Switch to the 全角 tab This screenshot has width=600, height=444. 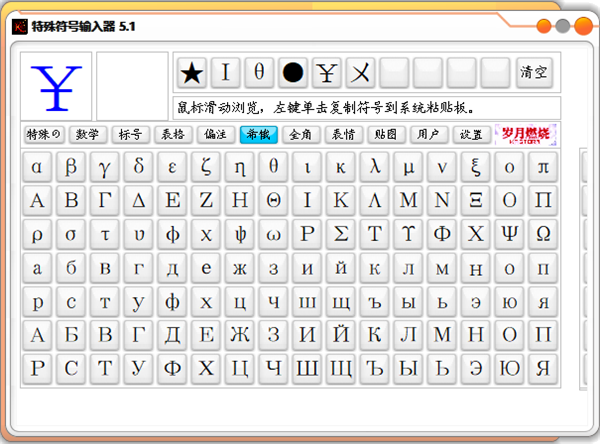tap(300, 134)
